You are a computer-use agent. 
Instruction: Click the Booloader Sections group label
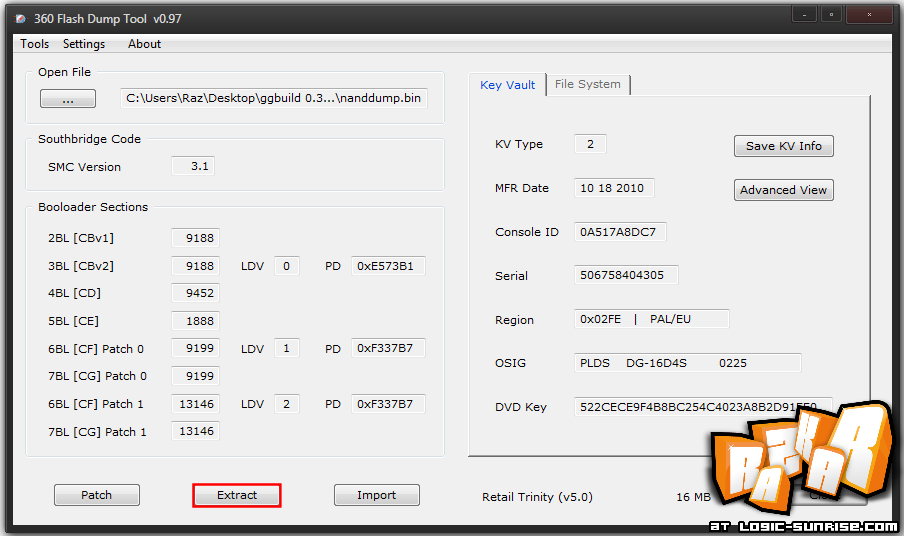click(93, 207)
